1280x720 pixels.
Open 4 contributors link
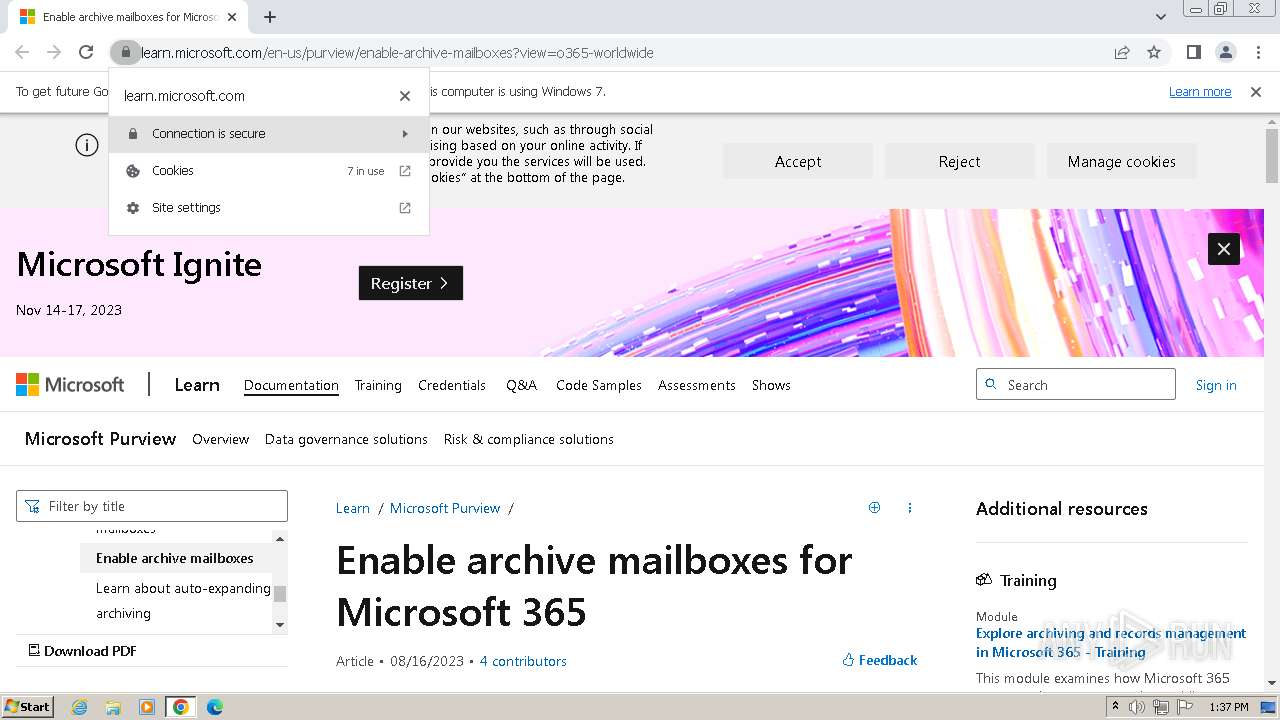523,661
